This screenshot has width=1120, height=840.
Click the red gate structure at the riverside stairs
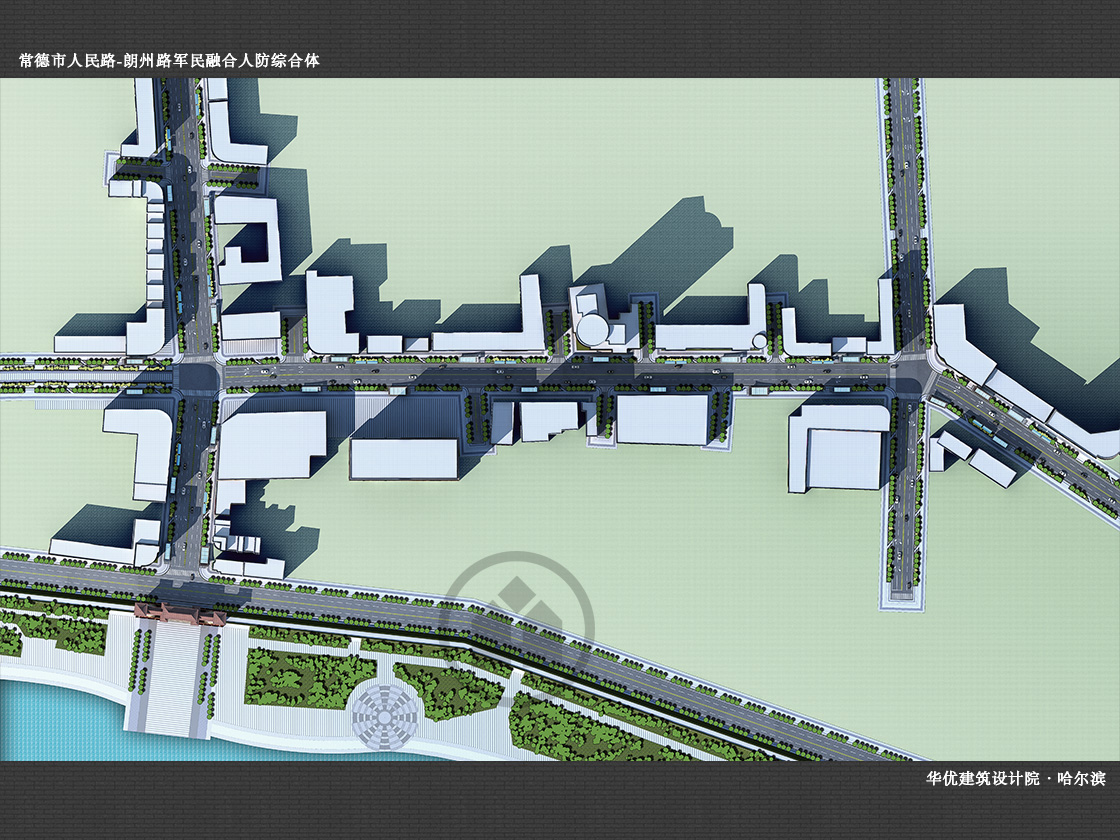coord(181,614)
